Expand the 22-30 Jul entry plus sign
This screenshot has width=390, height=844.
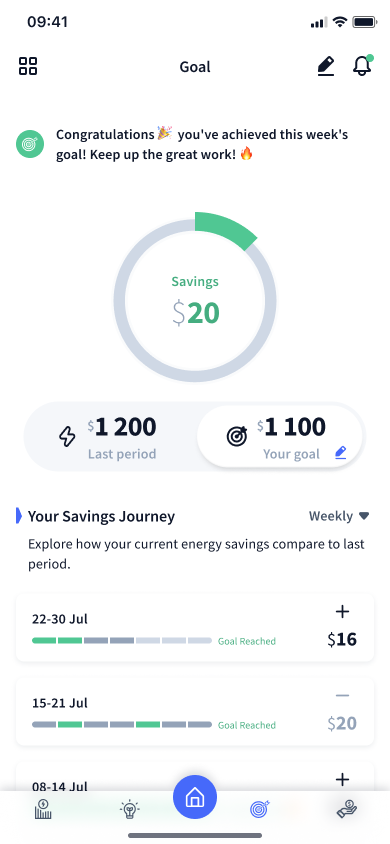342,611
